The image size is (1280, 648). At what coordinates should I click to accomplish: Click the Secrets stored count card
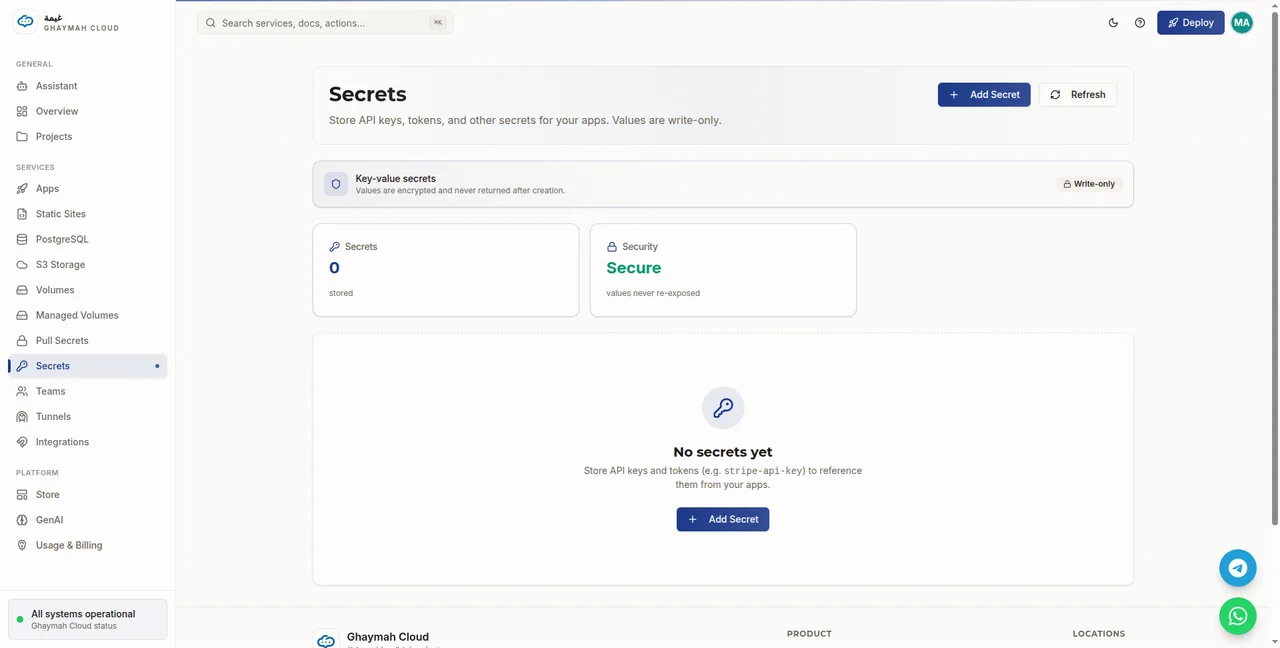[446, 270]
